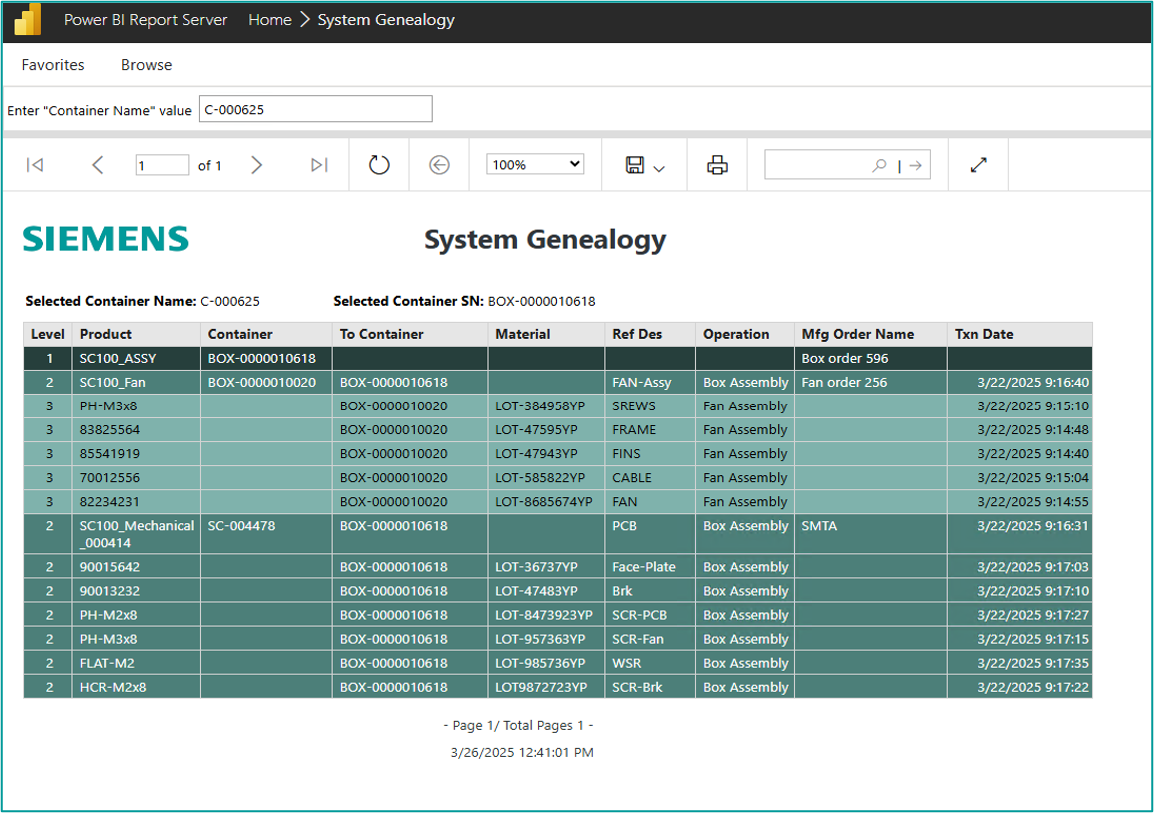Click the next page arrow icon
1154x813 pixels.
coord(257,164)
